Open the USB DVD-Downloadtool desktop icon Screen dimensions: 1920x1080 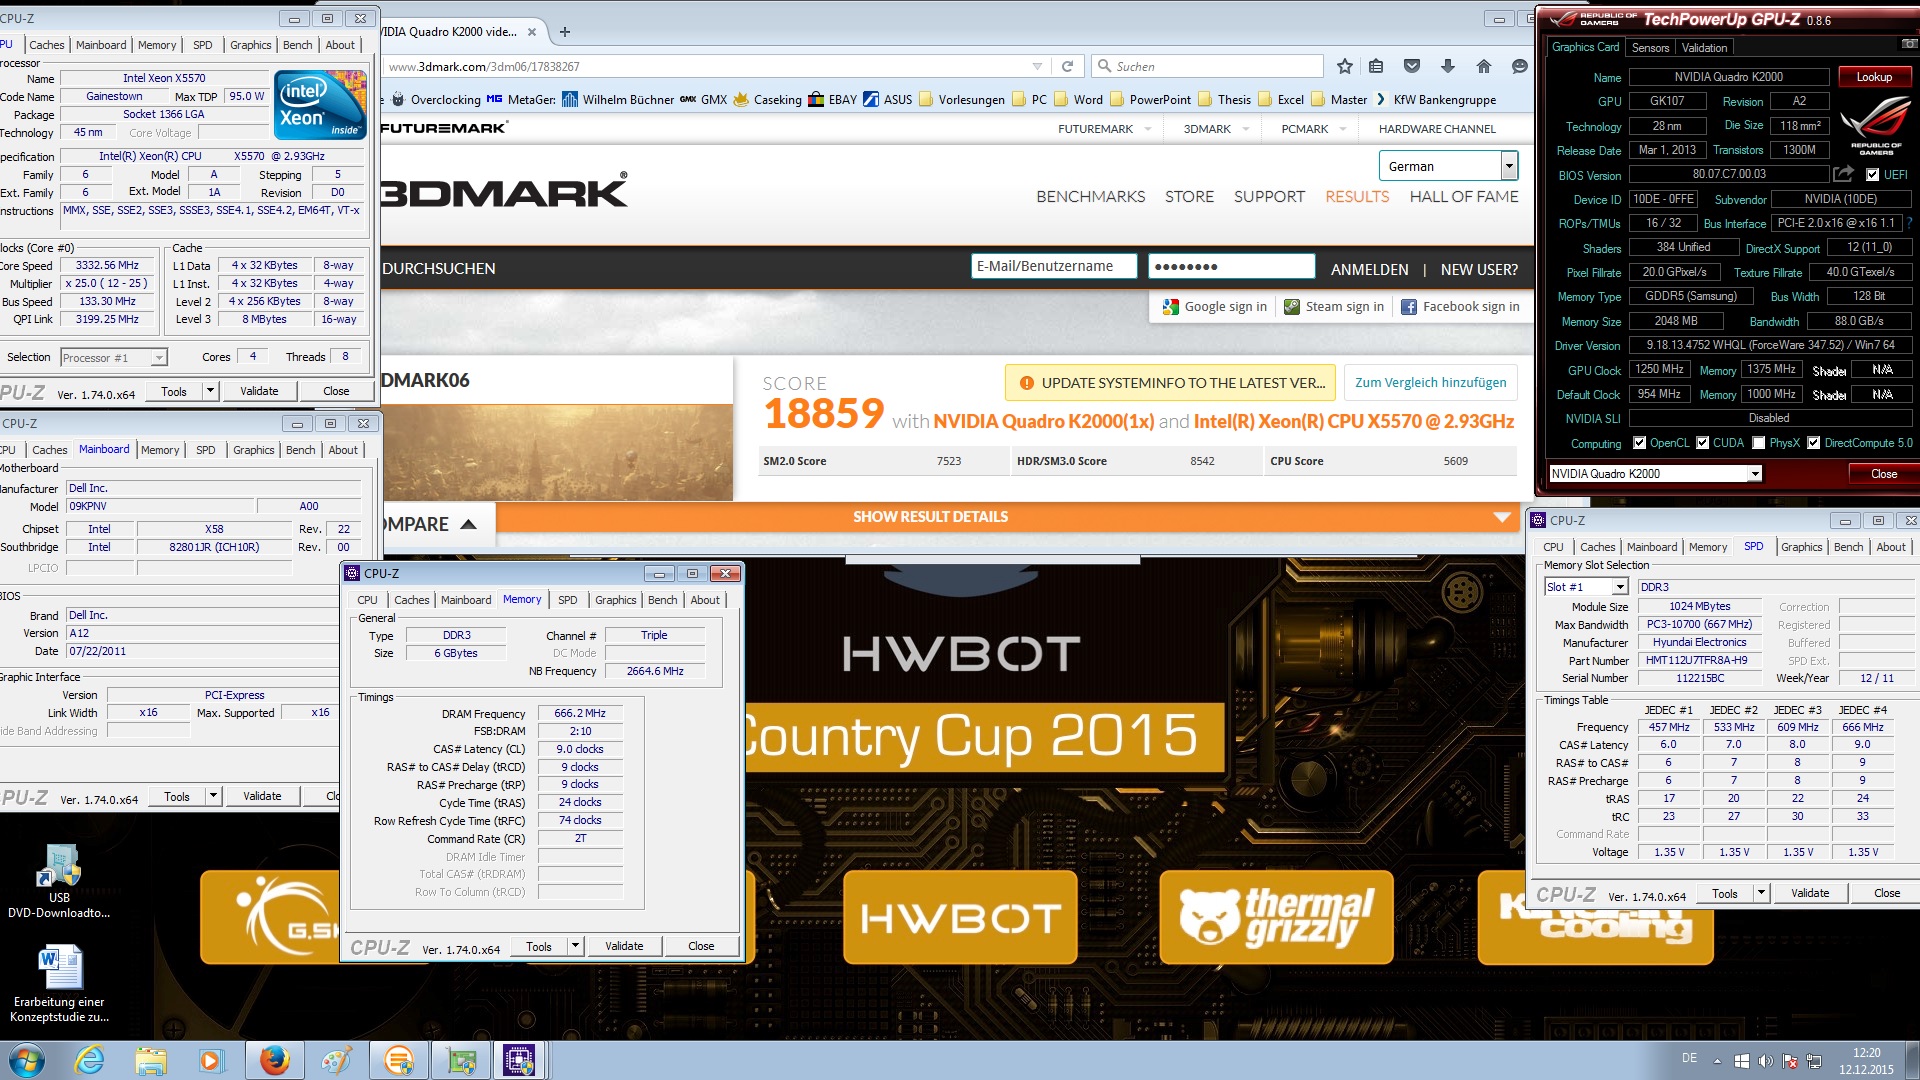click(59, 880)
